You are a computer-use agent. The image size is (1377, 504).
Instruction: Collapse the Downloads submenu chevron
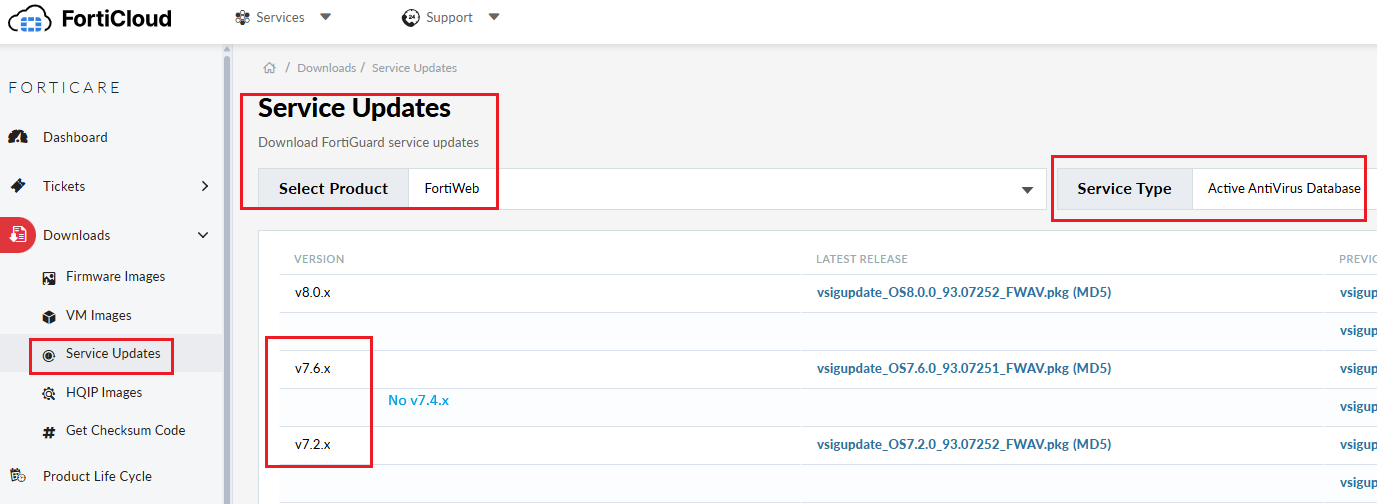pyautogui.click(x=203, y=235)
